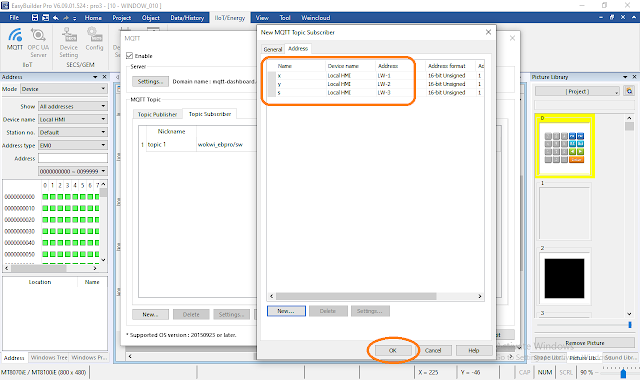Open the quick access toolbar customize arrow
Screen dimensions: 640x380
(74, 18)
